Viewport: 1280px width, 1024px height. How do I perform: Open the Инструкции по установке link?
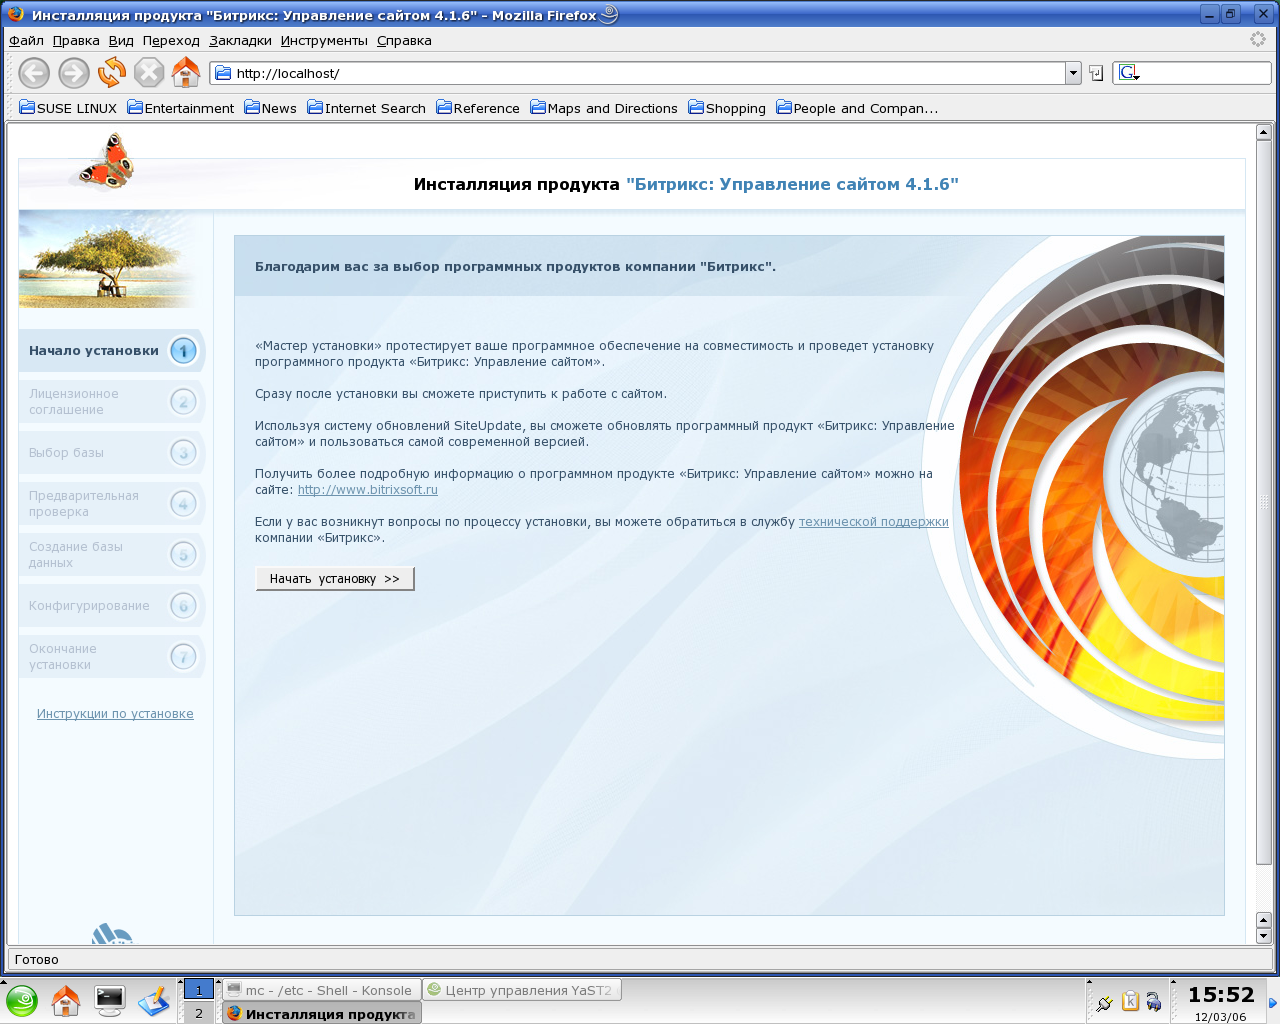tap(115, 714)
